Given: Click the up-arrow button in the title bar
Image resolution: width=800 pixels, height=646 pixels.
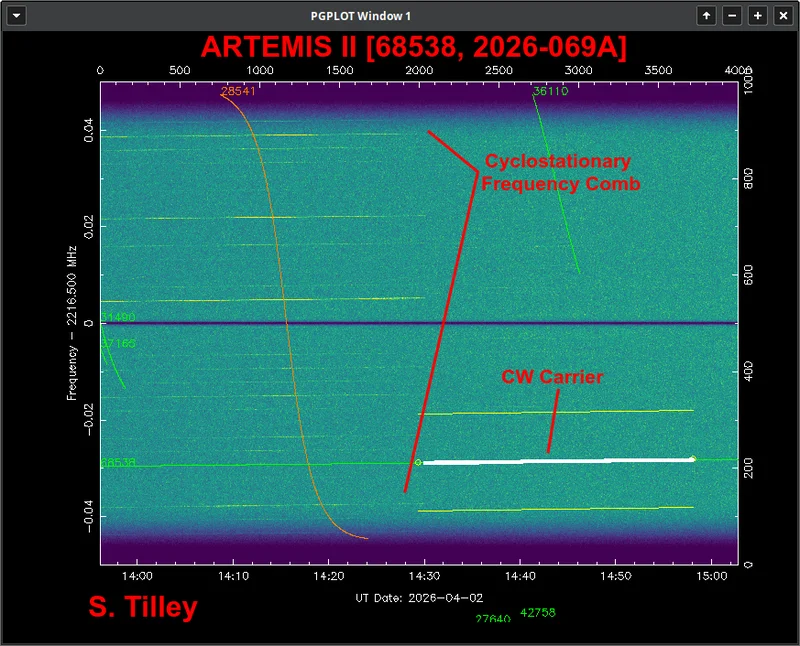Looking at the screenshot, I should point(706,16).
